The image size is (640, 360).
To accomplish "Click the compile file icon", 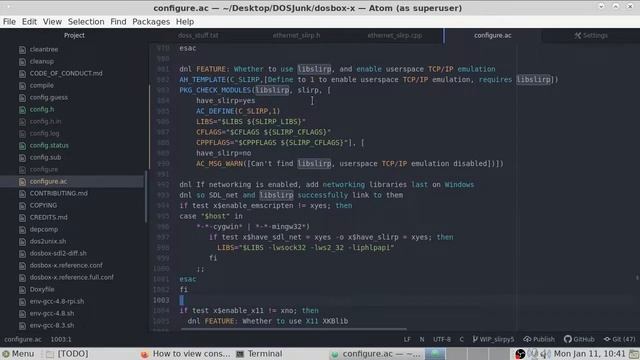I will pyautogui.click(x=22, y=86).
